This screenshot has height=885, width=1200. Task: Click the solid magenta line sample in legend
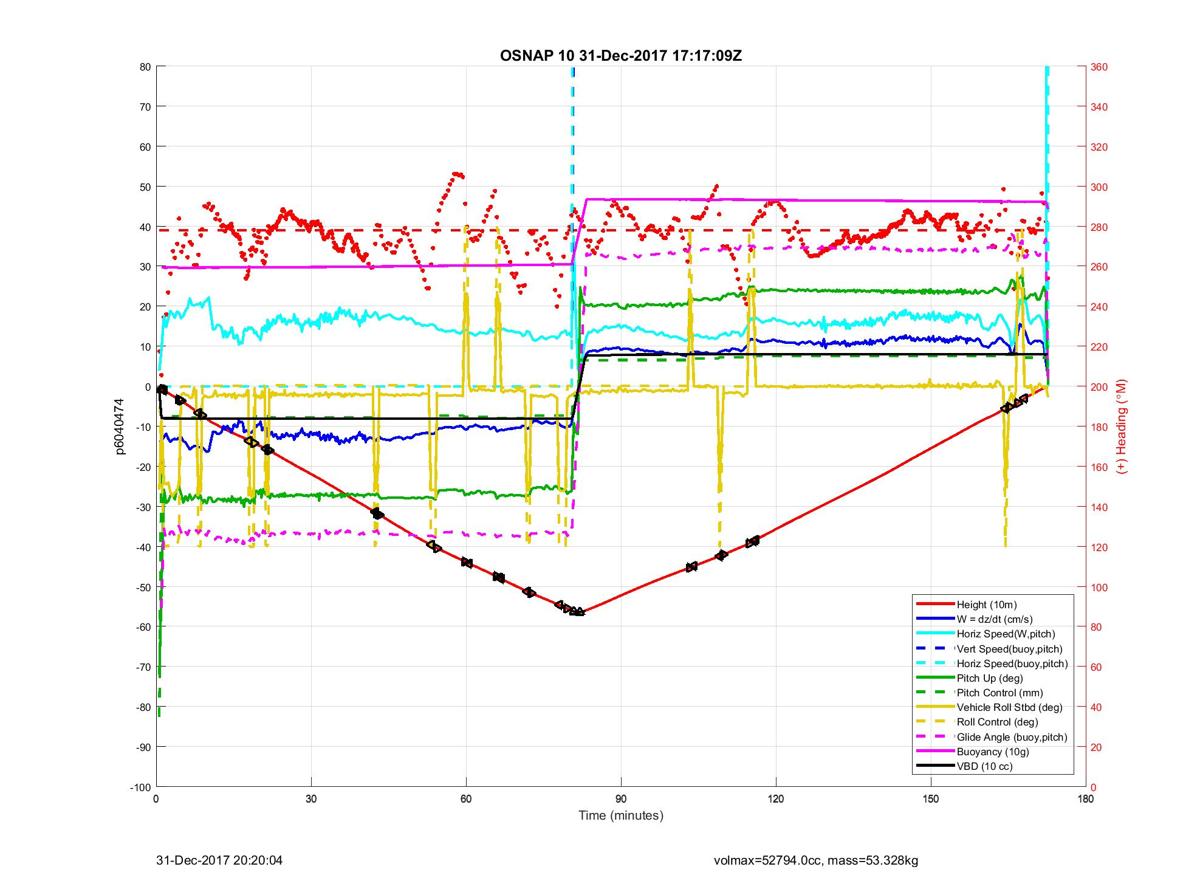(x=934, y=752)
